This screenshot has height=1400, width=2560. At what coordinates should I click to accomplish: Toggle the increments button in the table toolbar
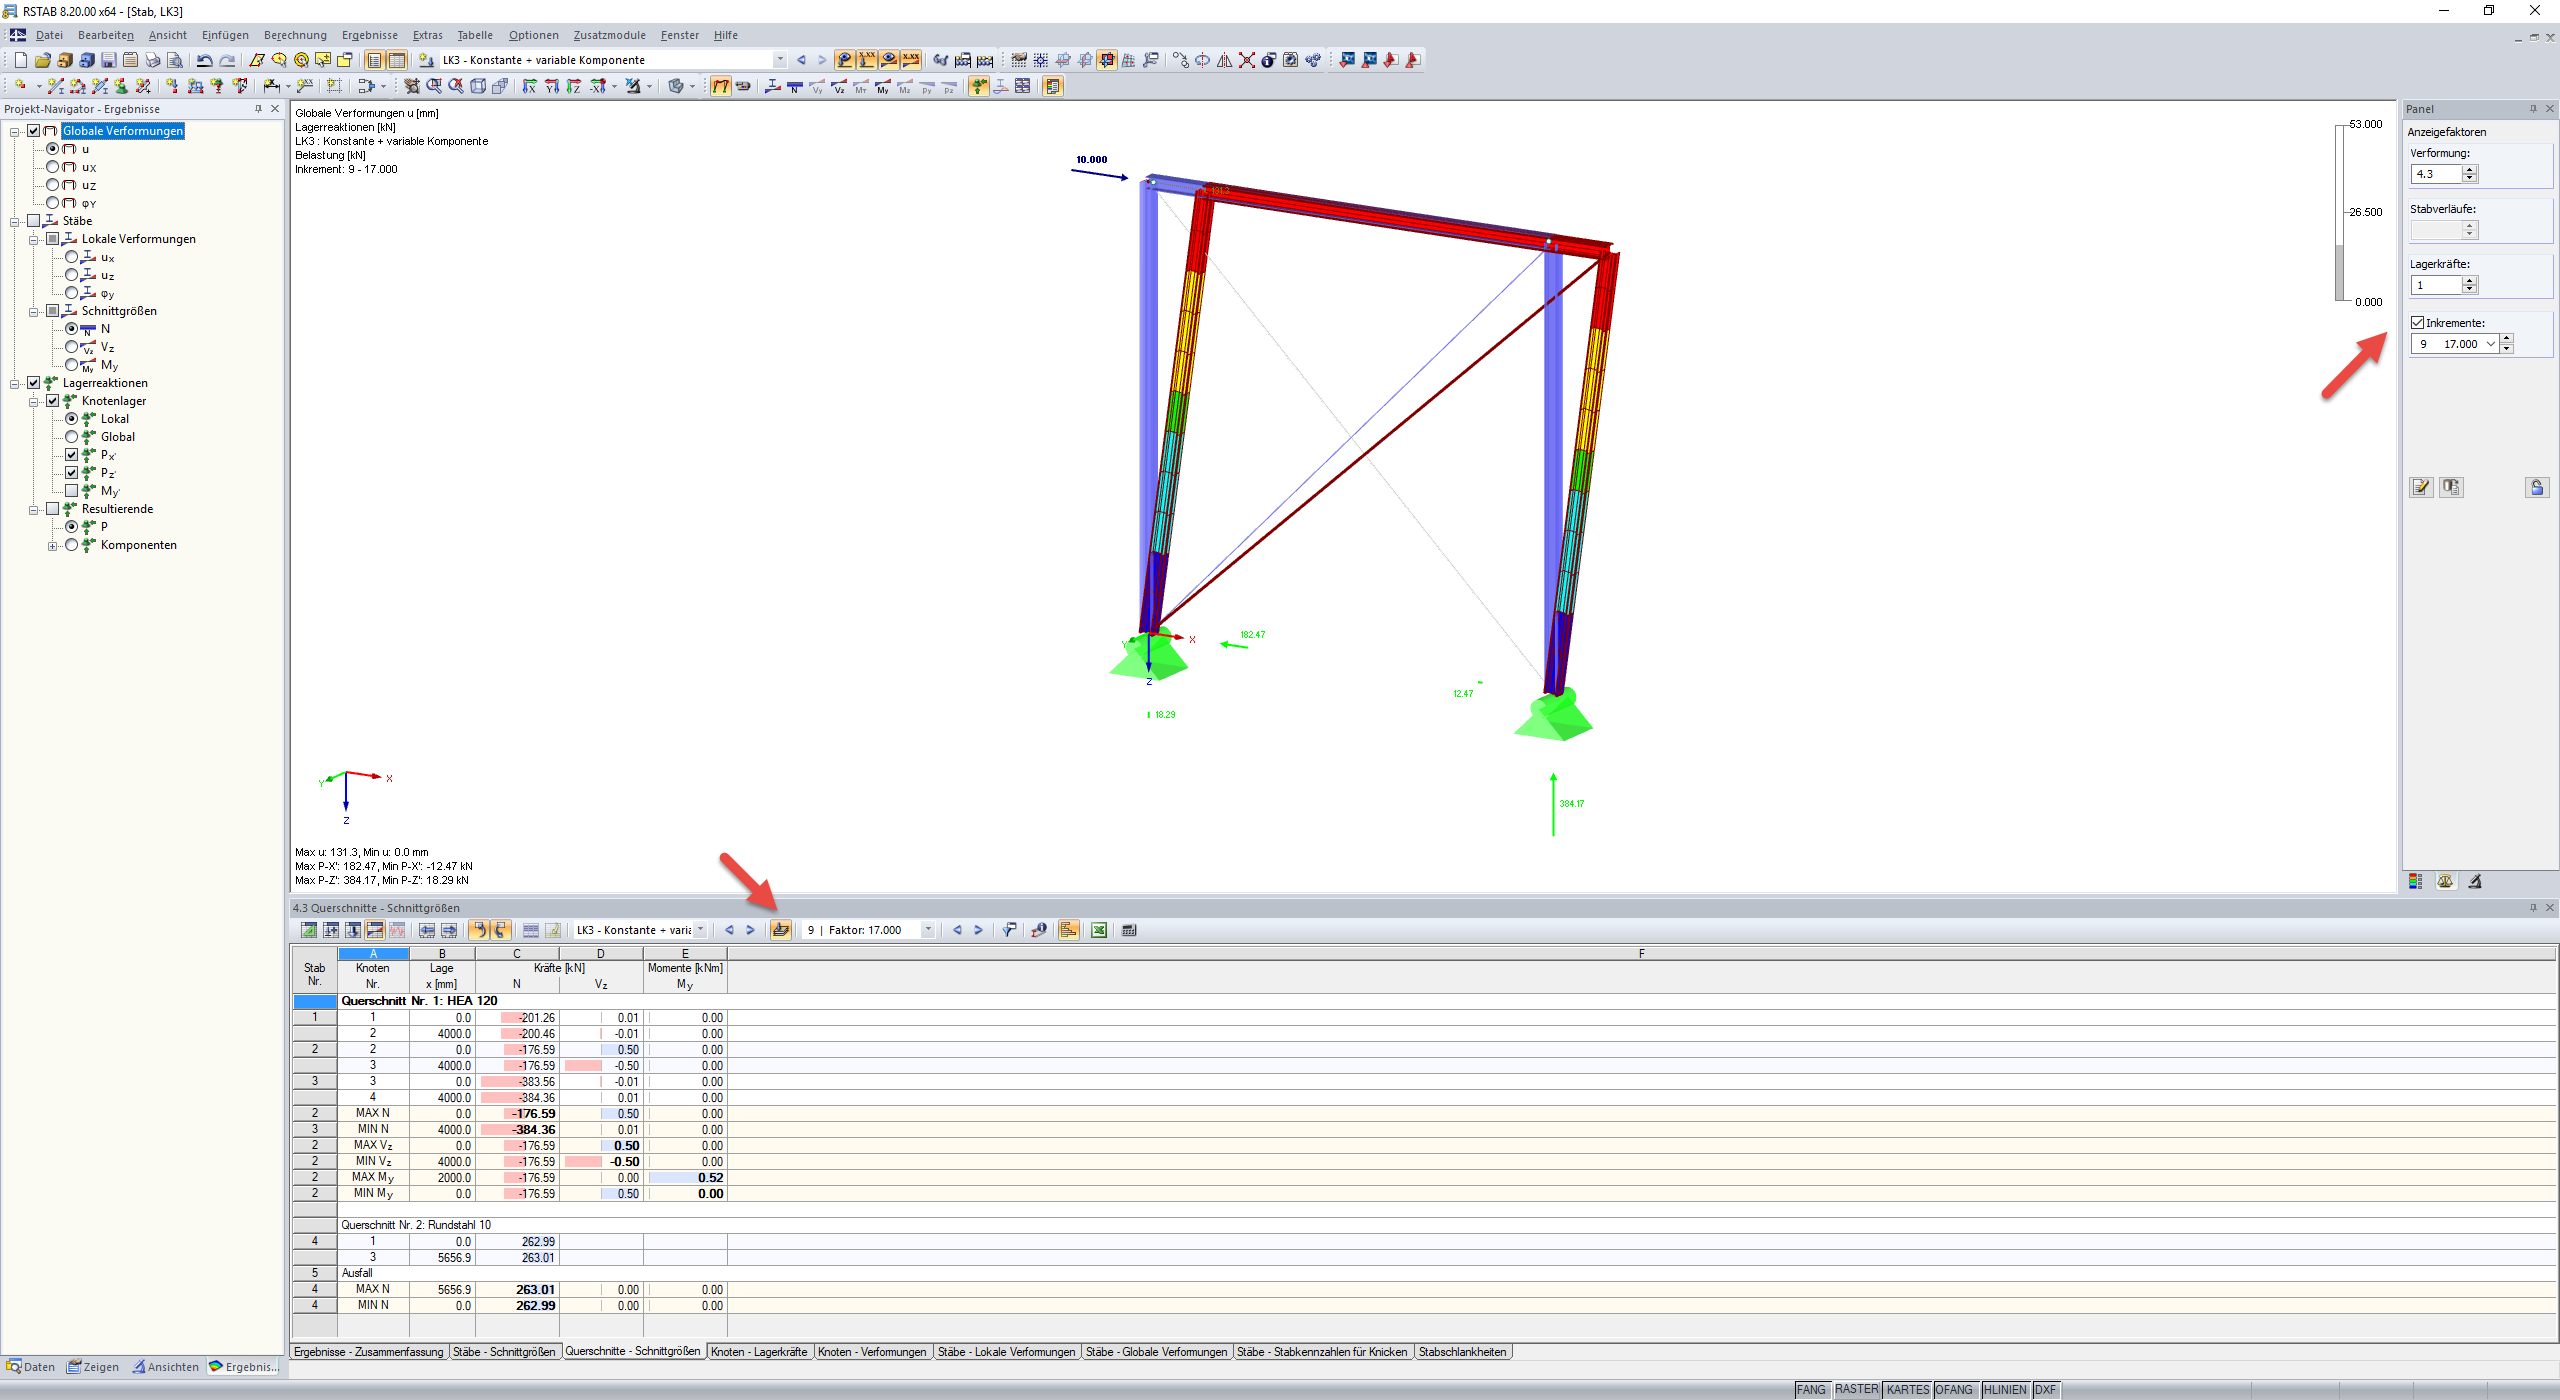[x=780, y=930]
